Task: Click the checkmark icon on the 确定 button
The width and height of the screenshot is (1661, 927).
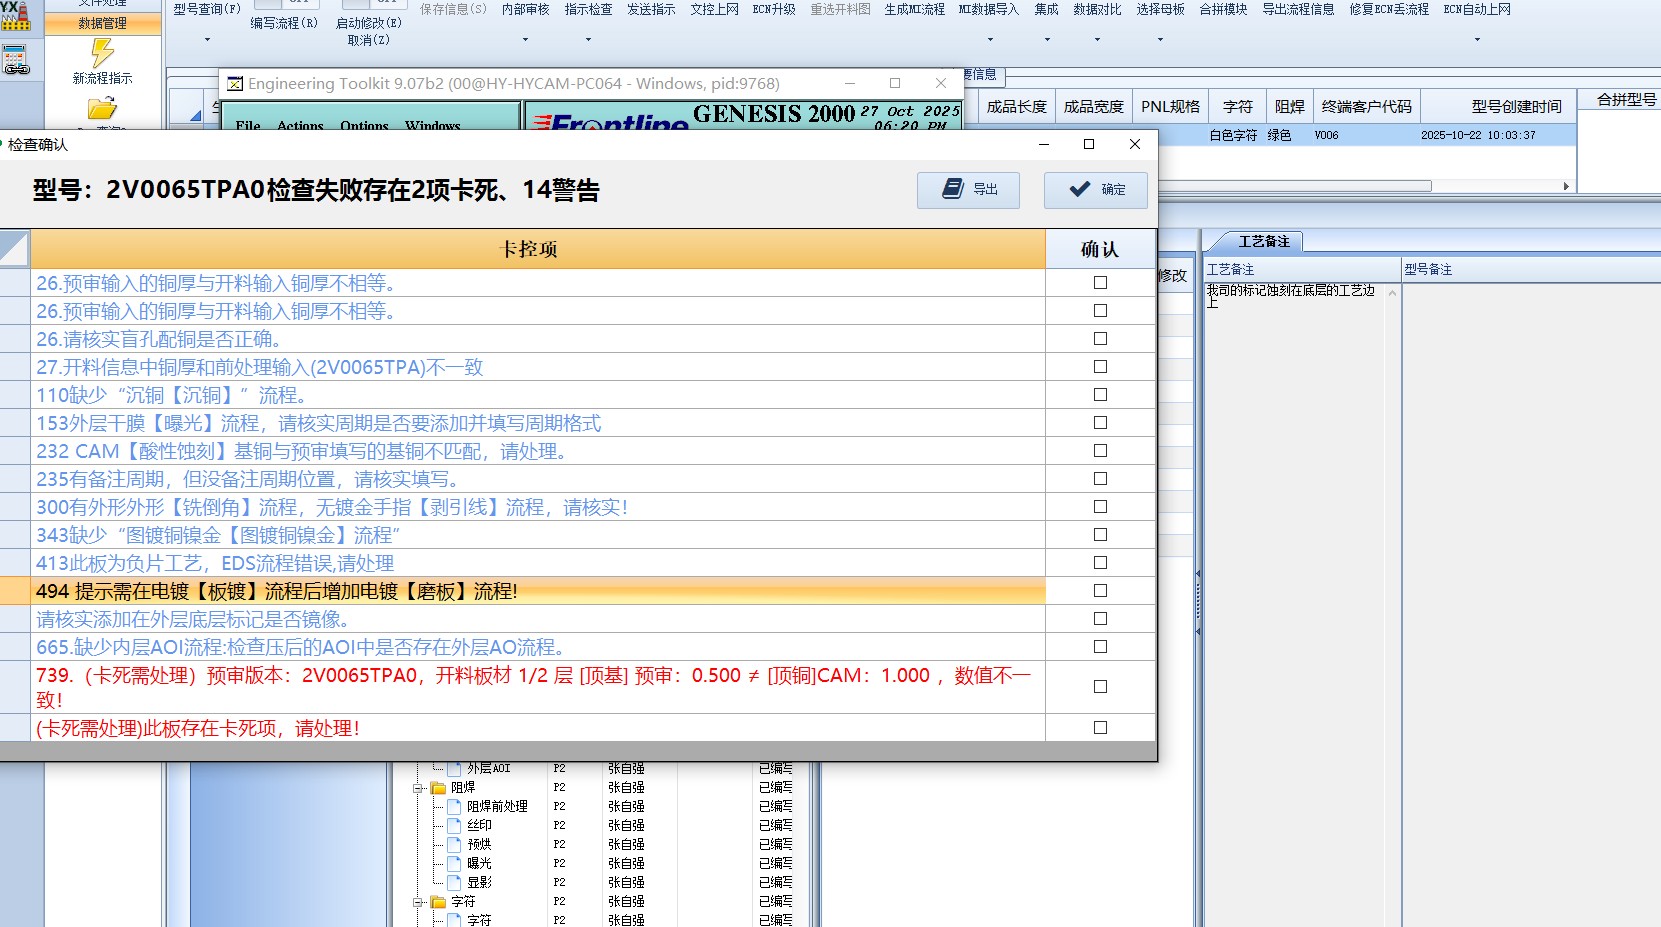Action: (1080, 189)
